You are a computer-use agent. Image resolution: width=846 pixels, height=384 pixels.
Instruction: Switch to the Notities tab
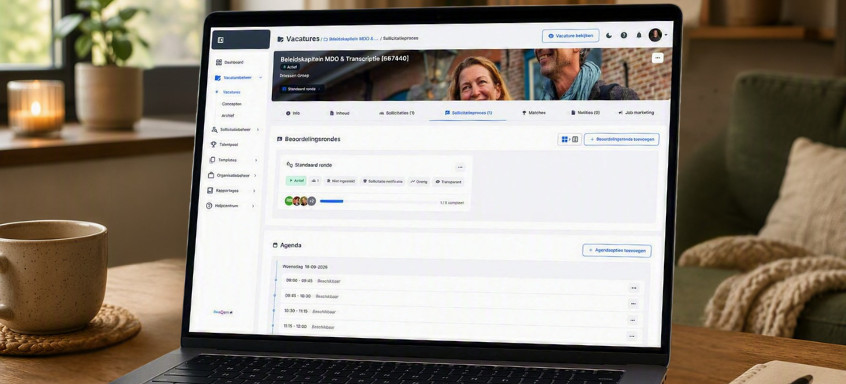[585, 113]
